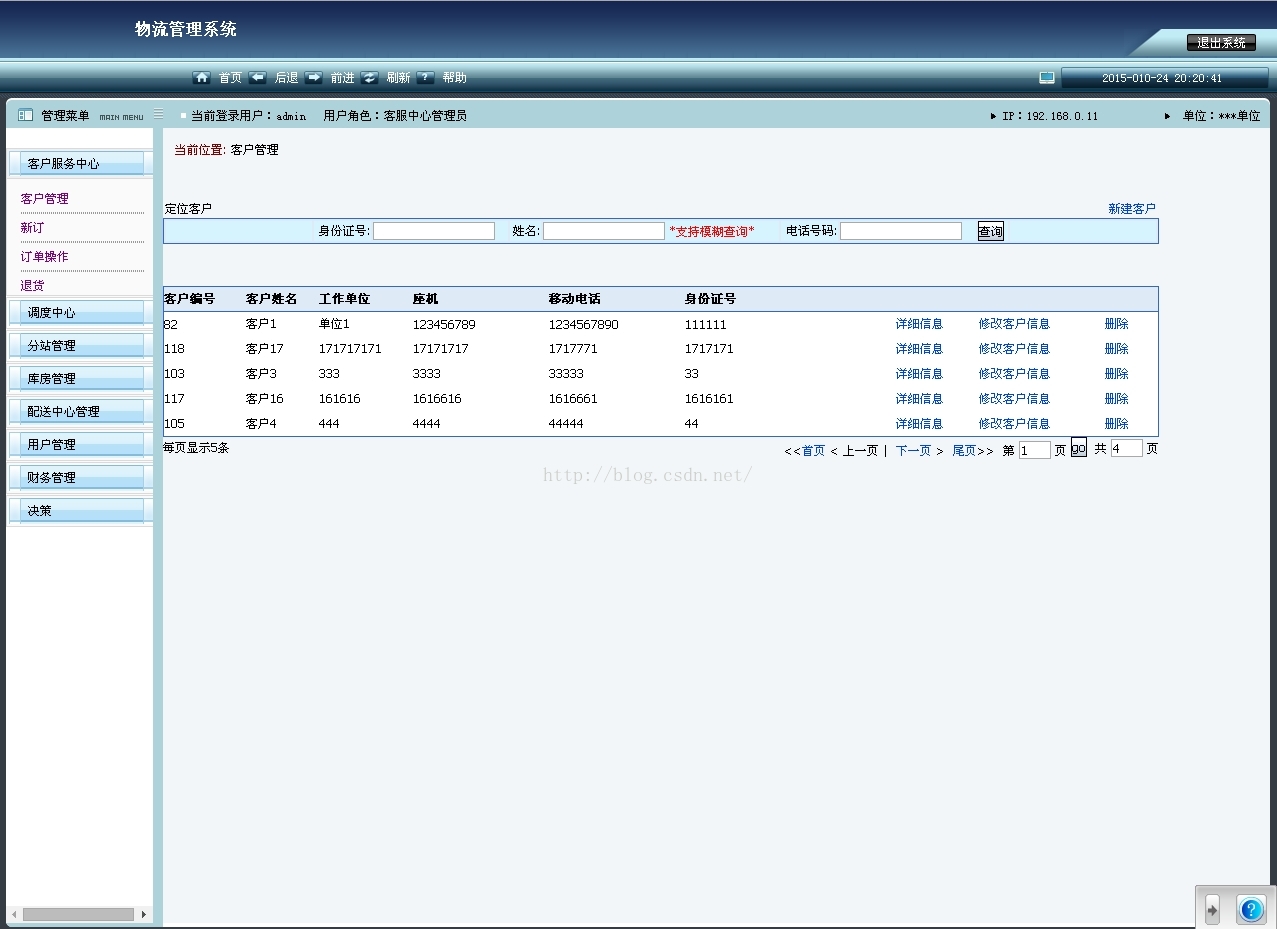
Task: Expand the 调度中心 menu section
Action: (80, 313)
